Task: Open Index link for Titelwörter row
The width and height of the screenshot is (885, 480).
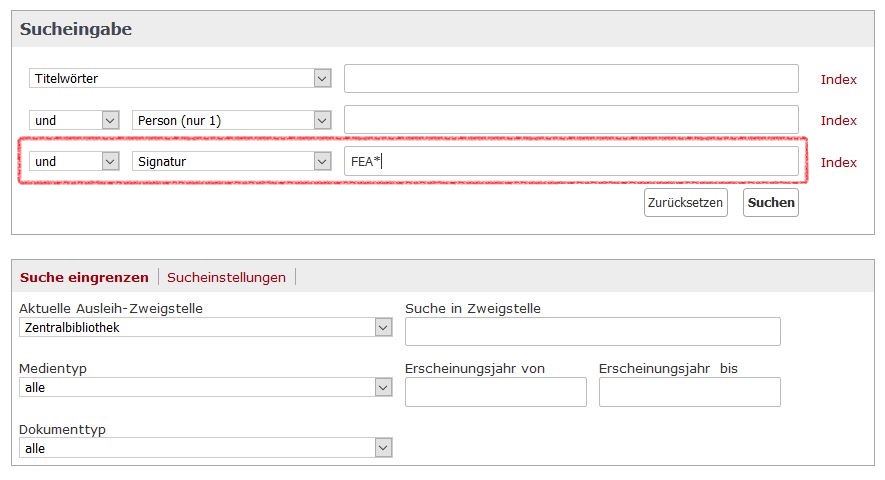Action: point(838,79)
